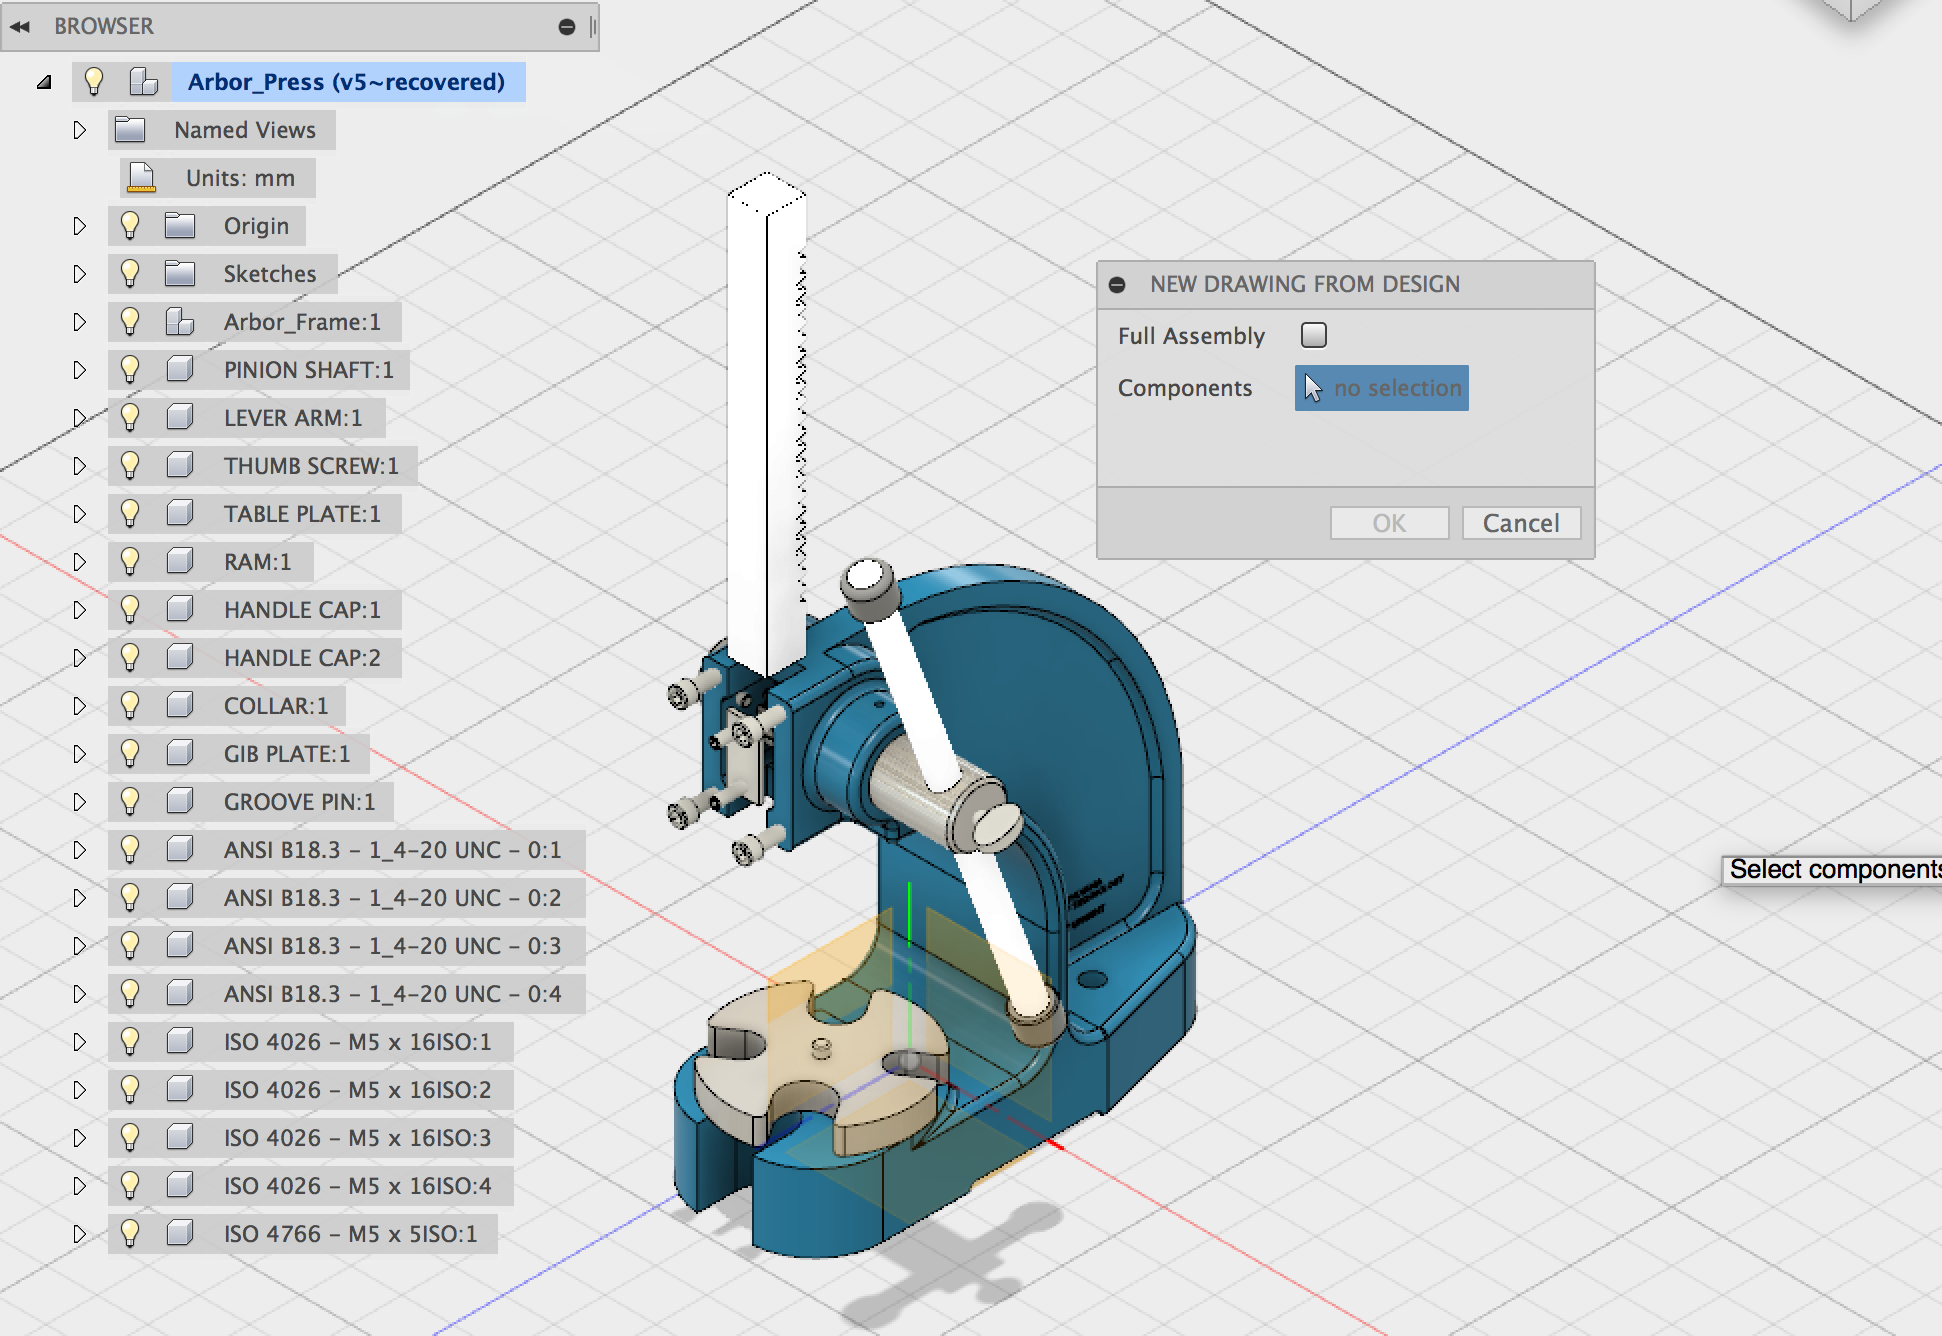Viewport: 1942px width, 1336px height.
Task: Click the TABLE PLATE:1 component icon
Action: point(180,513)
